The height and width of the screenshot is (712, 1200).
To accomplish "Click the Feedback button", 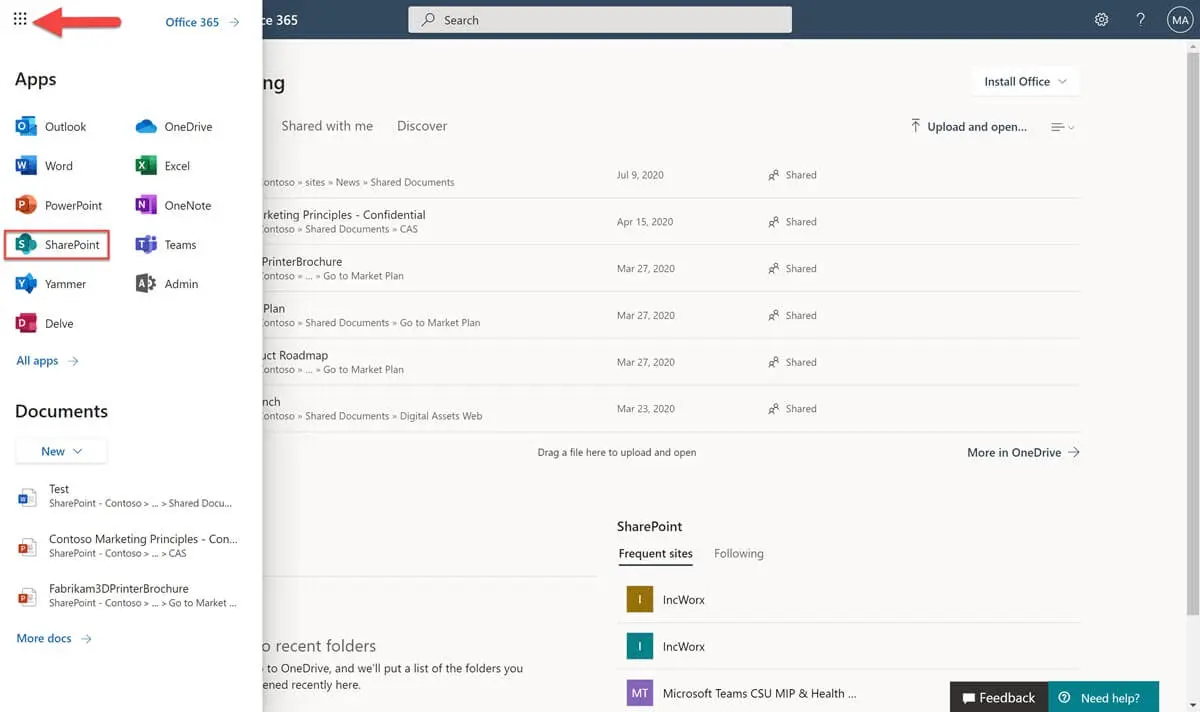I will [999, 697].
